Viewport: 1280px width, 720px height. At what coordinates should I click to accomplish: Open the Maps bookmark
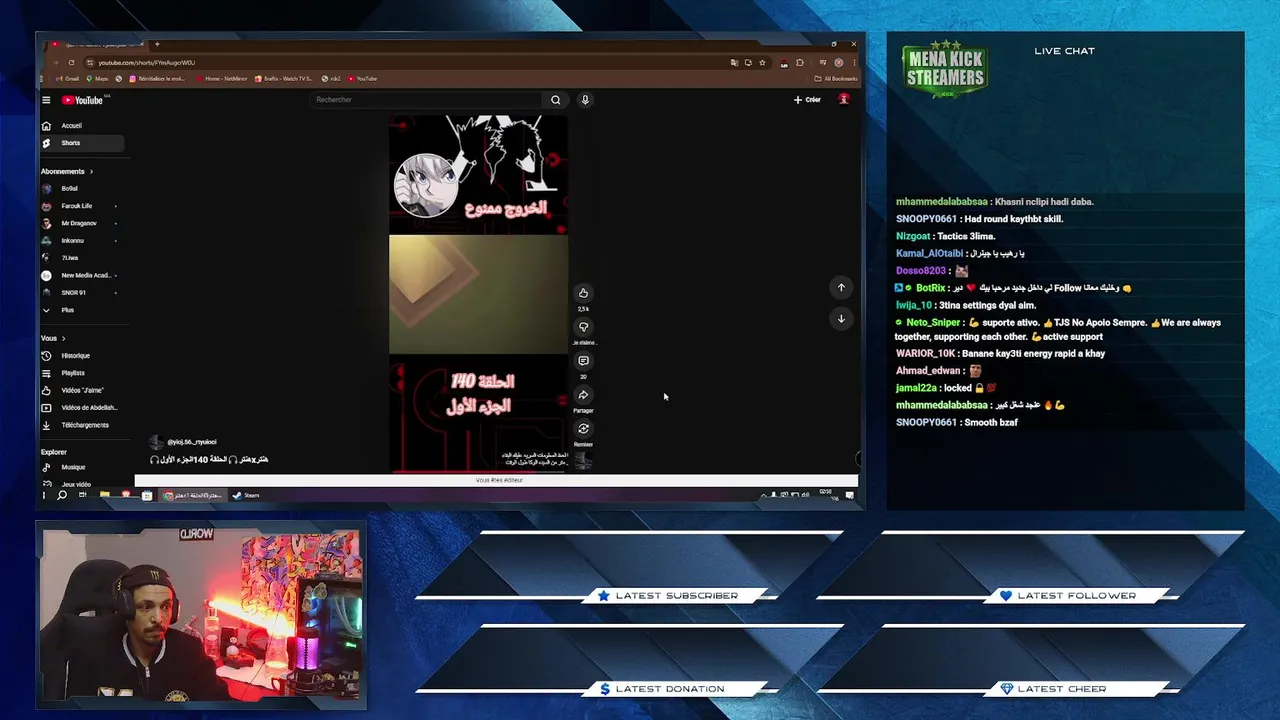pos(98,79)
